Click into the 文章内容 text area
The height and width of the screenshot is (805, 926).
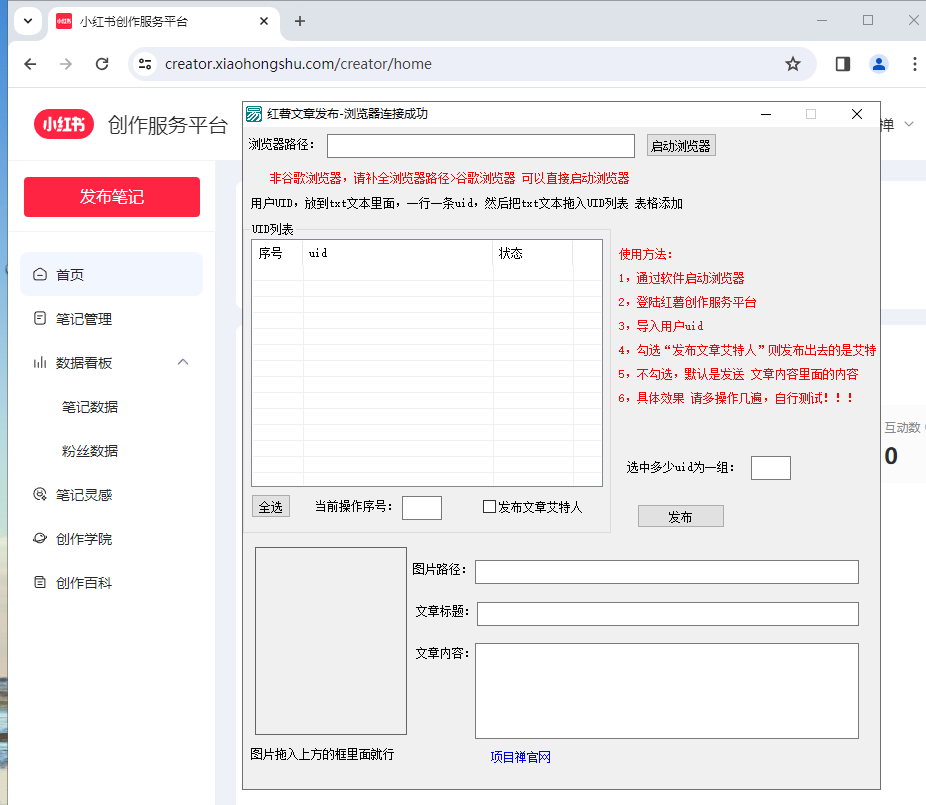coord(667,690)
